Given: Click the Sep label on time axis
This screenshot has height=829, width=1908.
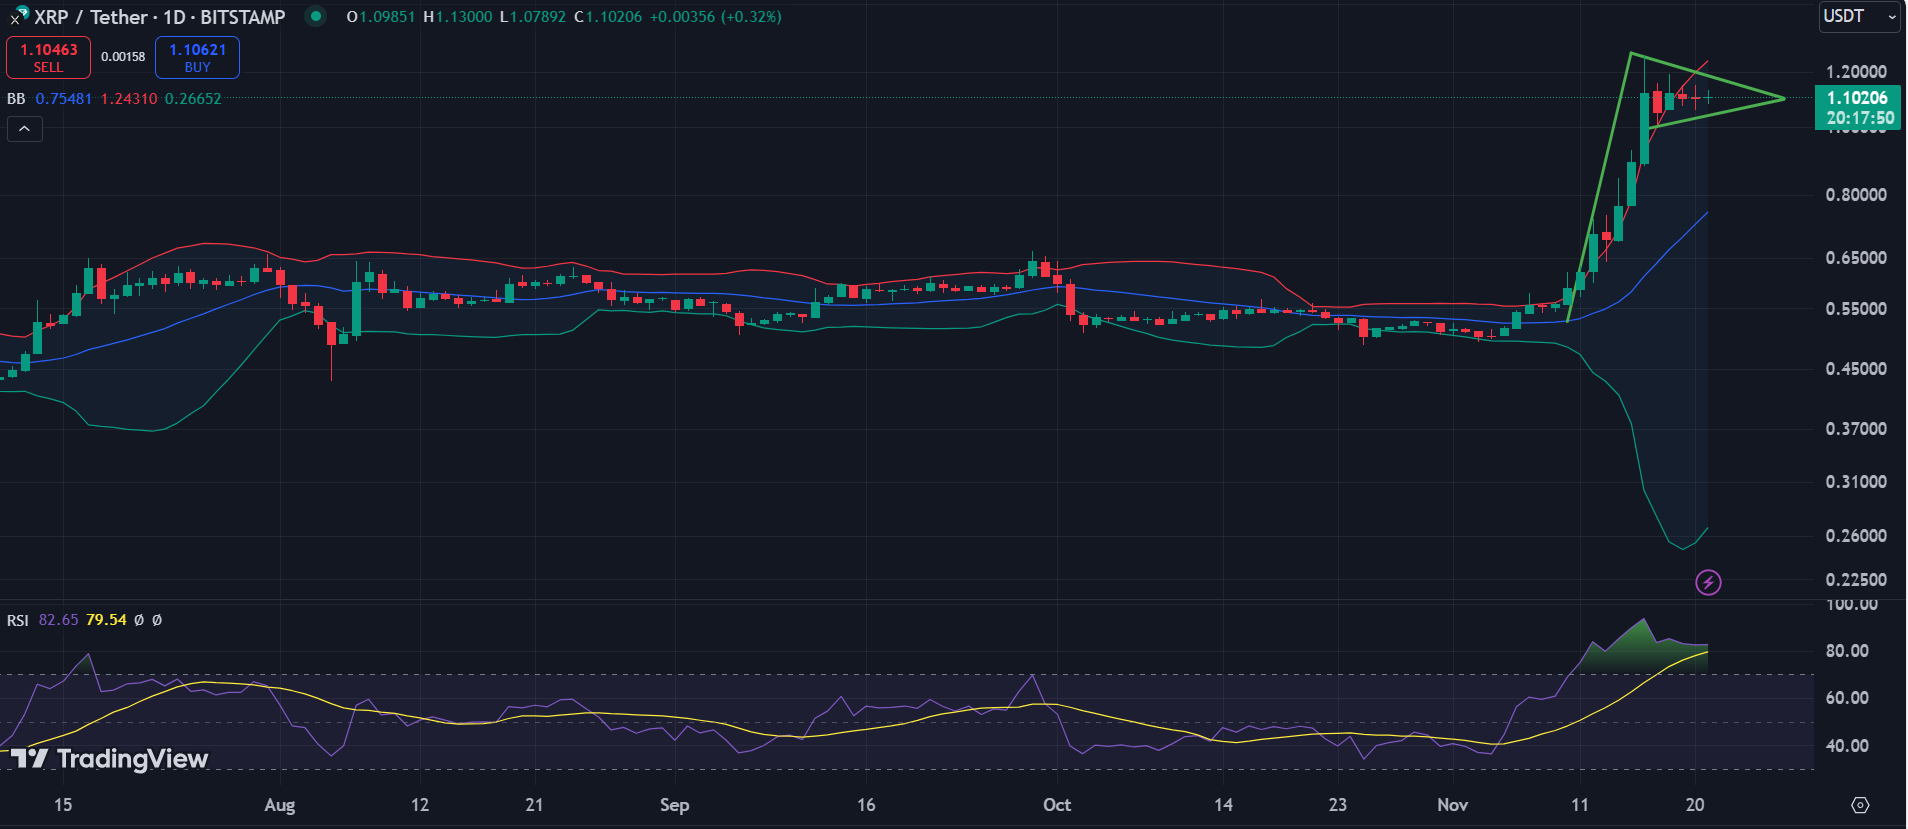Looking at the screenshot, I should [674, 805].
